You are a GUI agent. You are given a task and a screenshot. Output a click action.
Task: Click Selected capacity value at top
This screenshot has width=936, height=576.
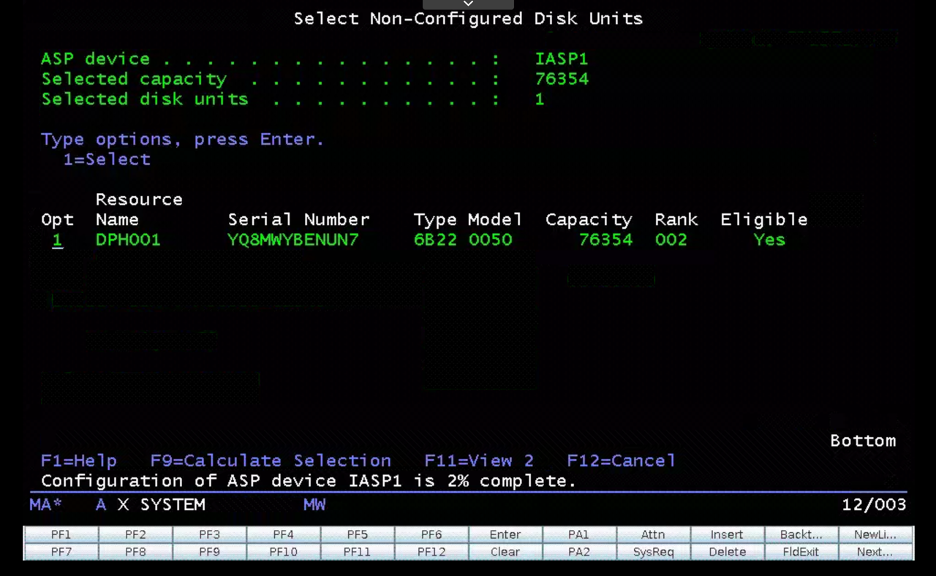pos(562,79)
